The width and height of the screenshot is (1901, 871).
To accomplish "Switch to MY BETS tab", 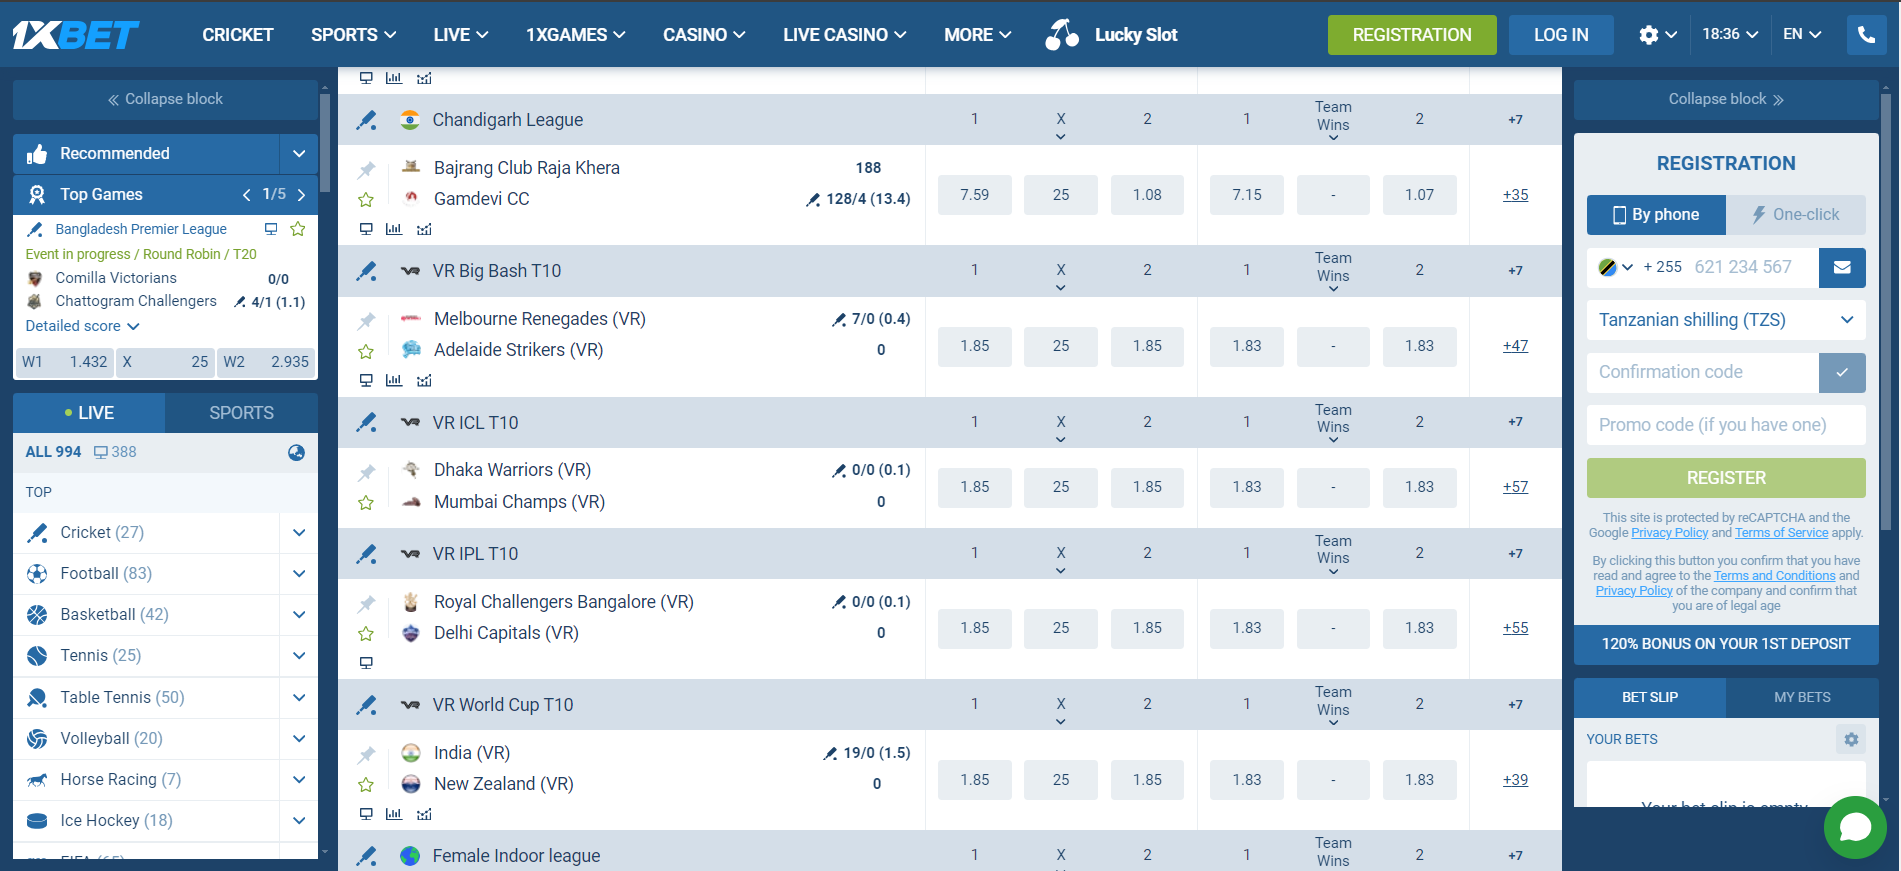I will pyautogui.click(x=1802, y=698).
